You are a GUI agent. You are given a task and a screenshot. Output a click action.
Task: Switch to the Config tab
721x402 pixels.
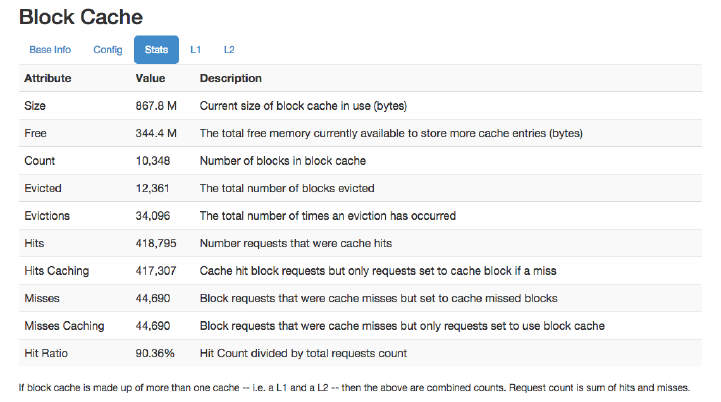(108, 49)
